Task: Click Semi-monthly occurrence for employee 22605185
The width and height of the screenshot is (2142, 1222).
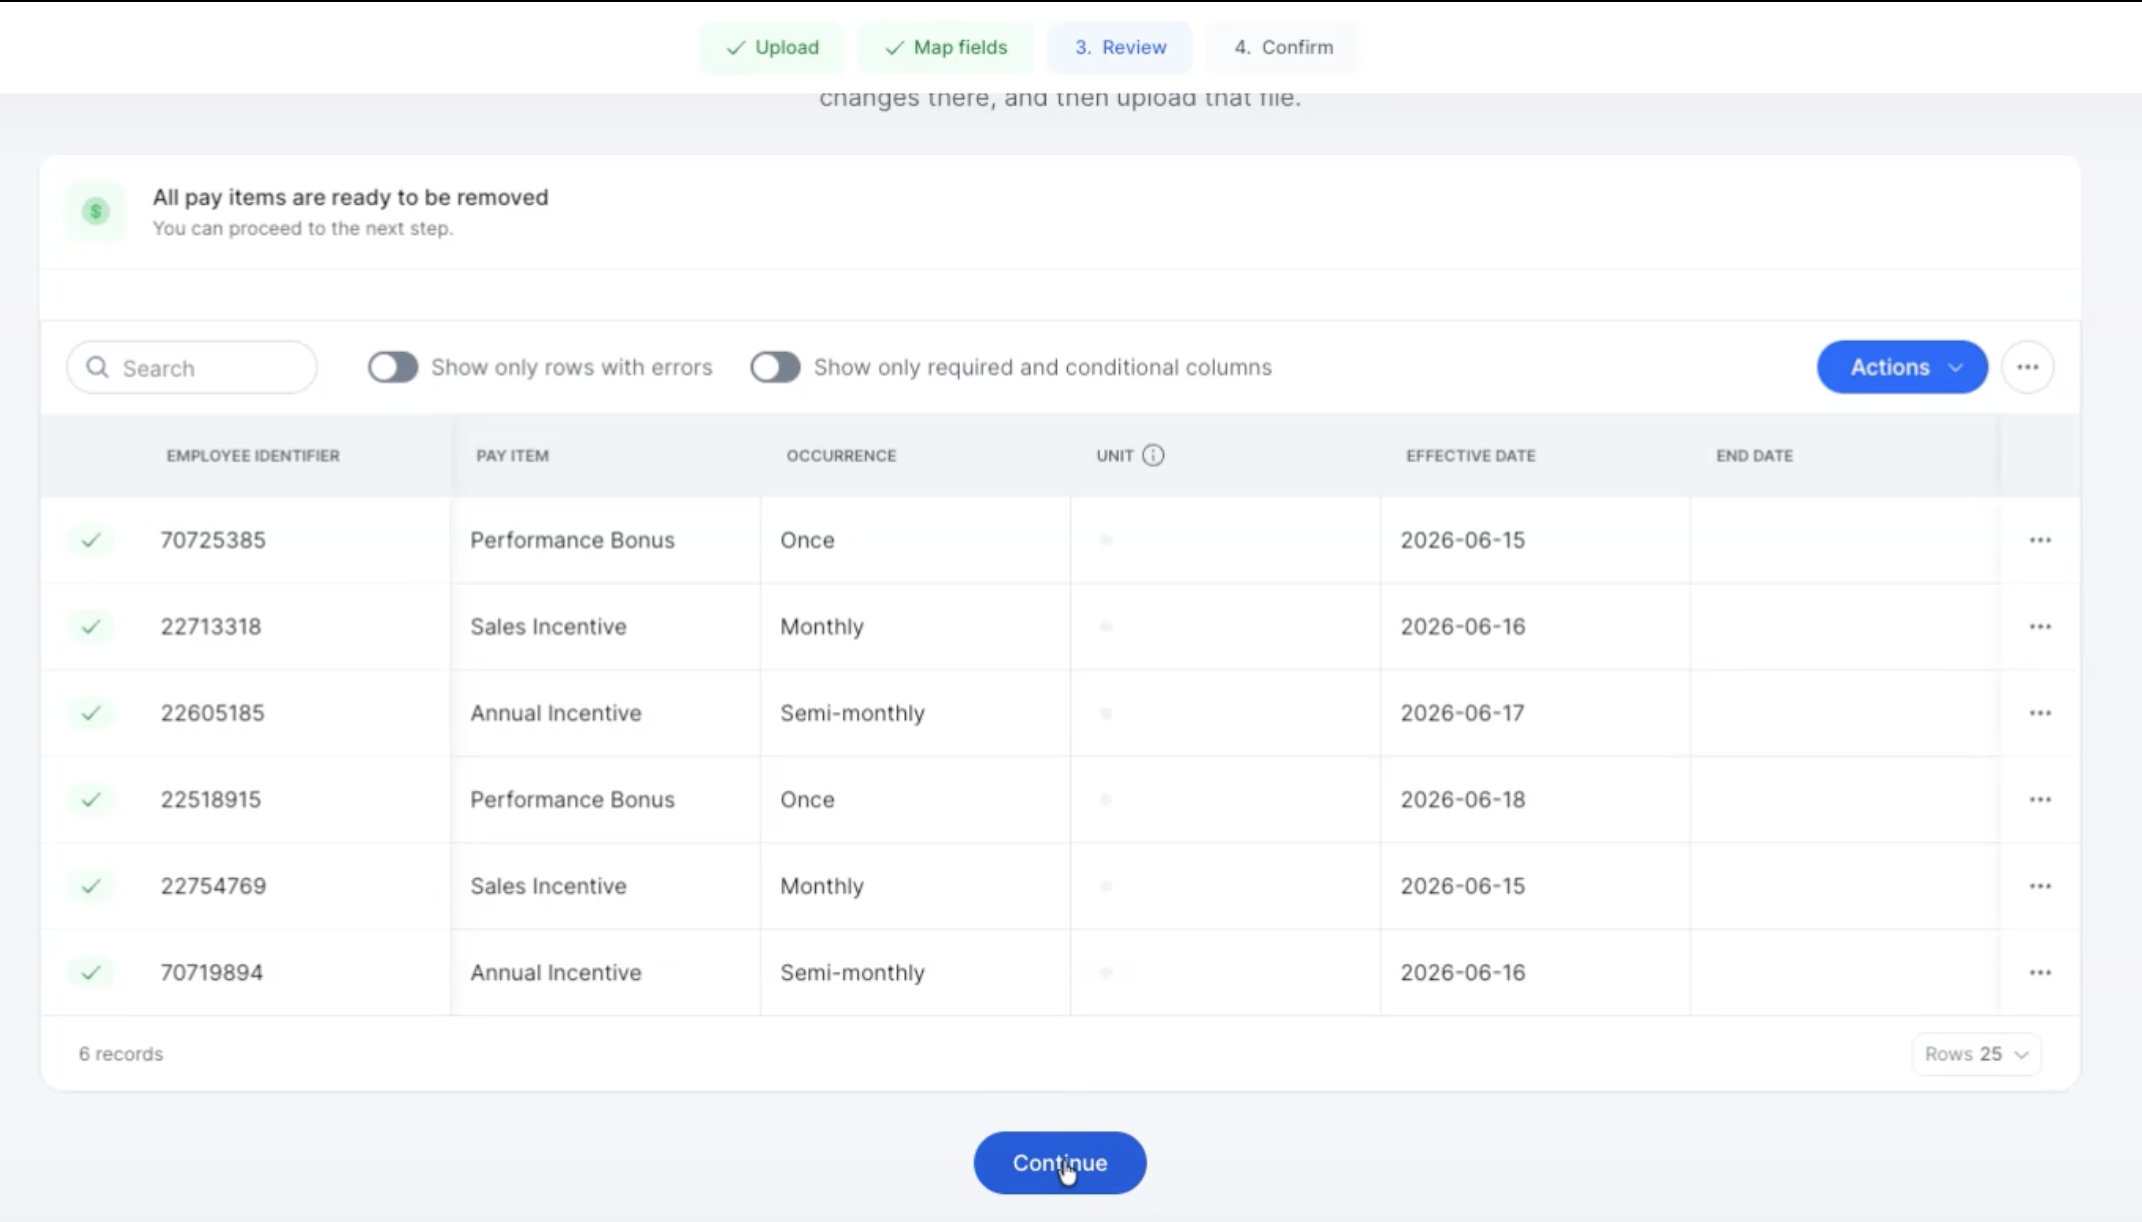Action: click(x=852, y=713)
